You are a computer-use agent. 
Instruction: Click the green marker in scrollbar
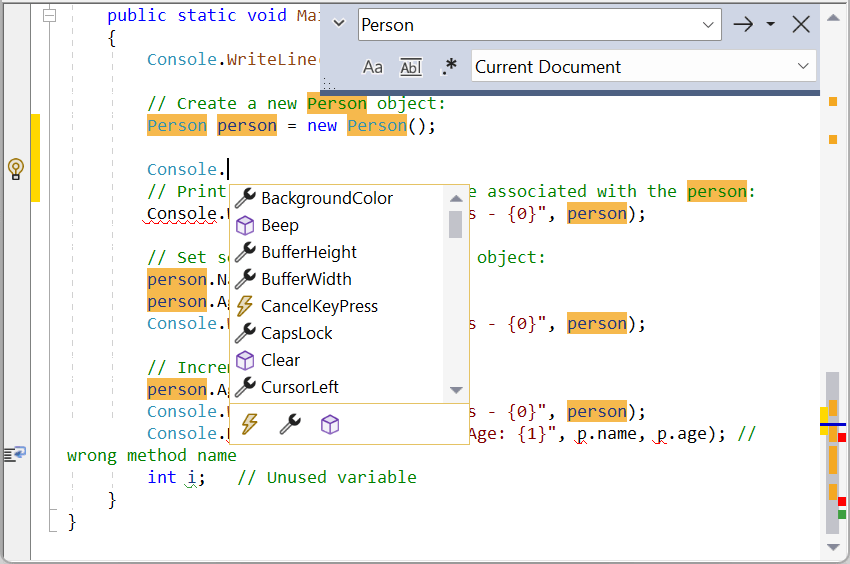click(x=842, y=514)
